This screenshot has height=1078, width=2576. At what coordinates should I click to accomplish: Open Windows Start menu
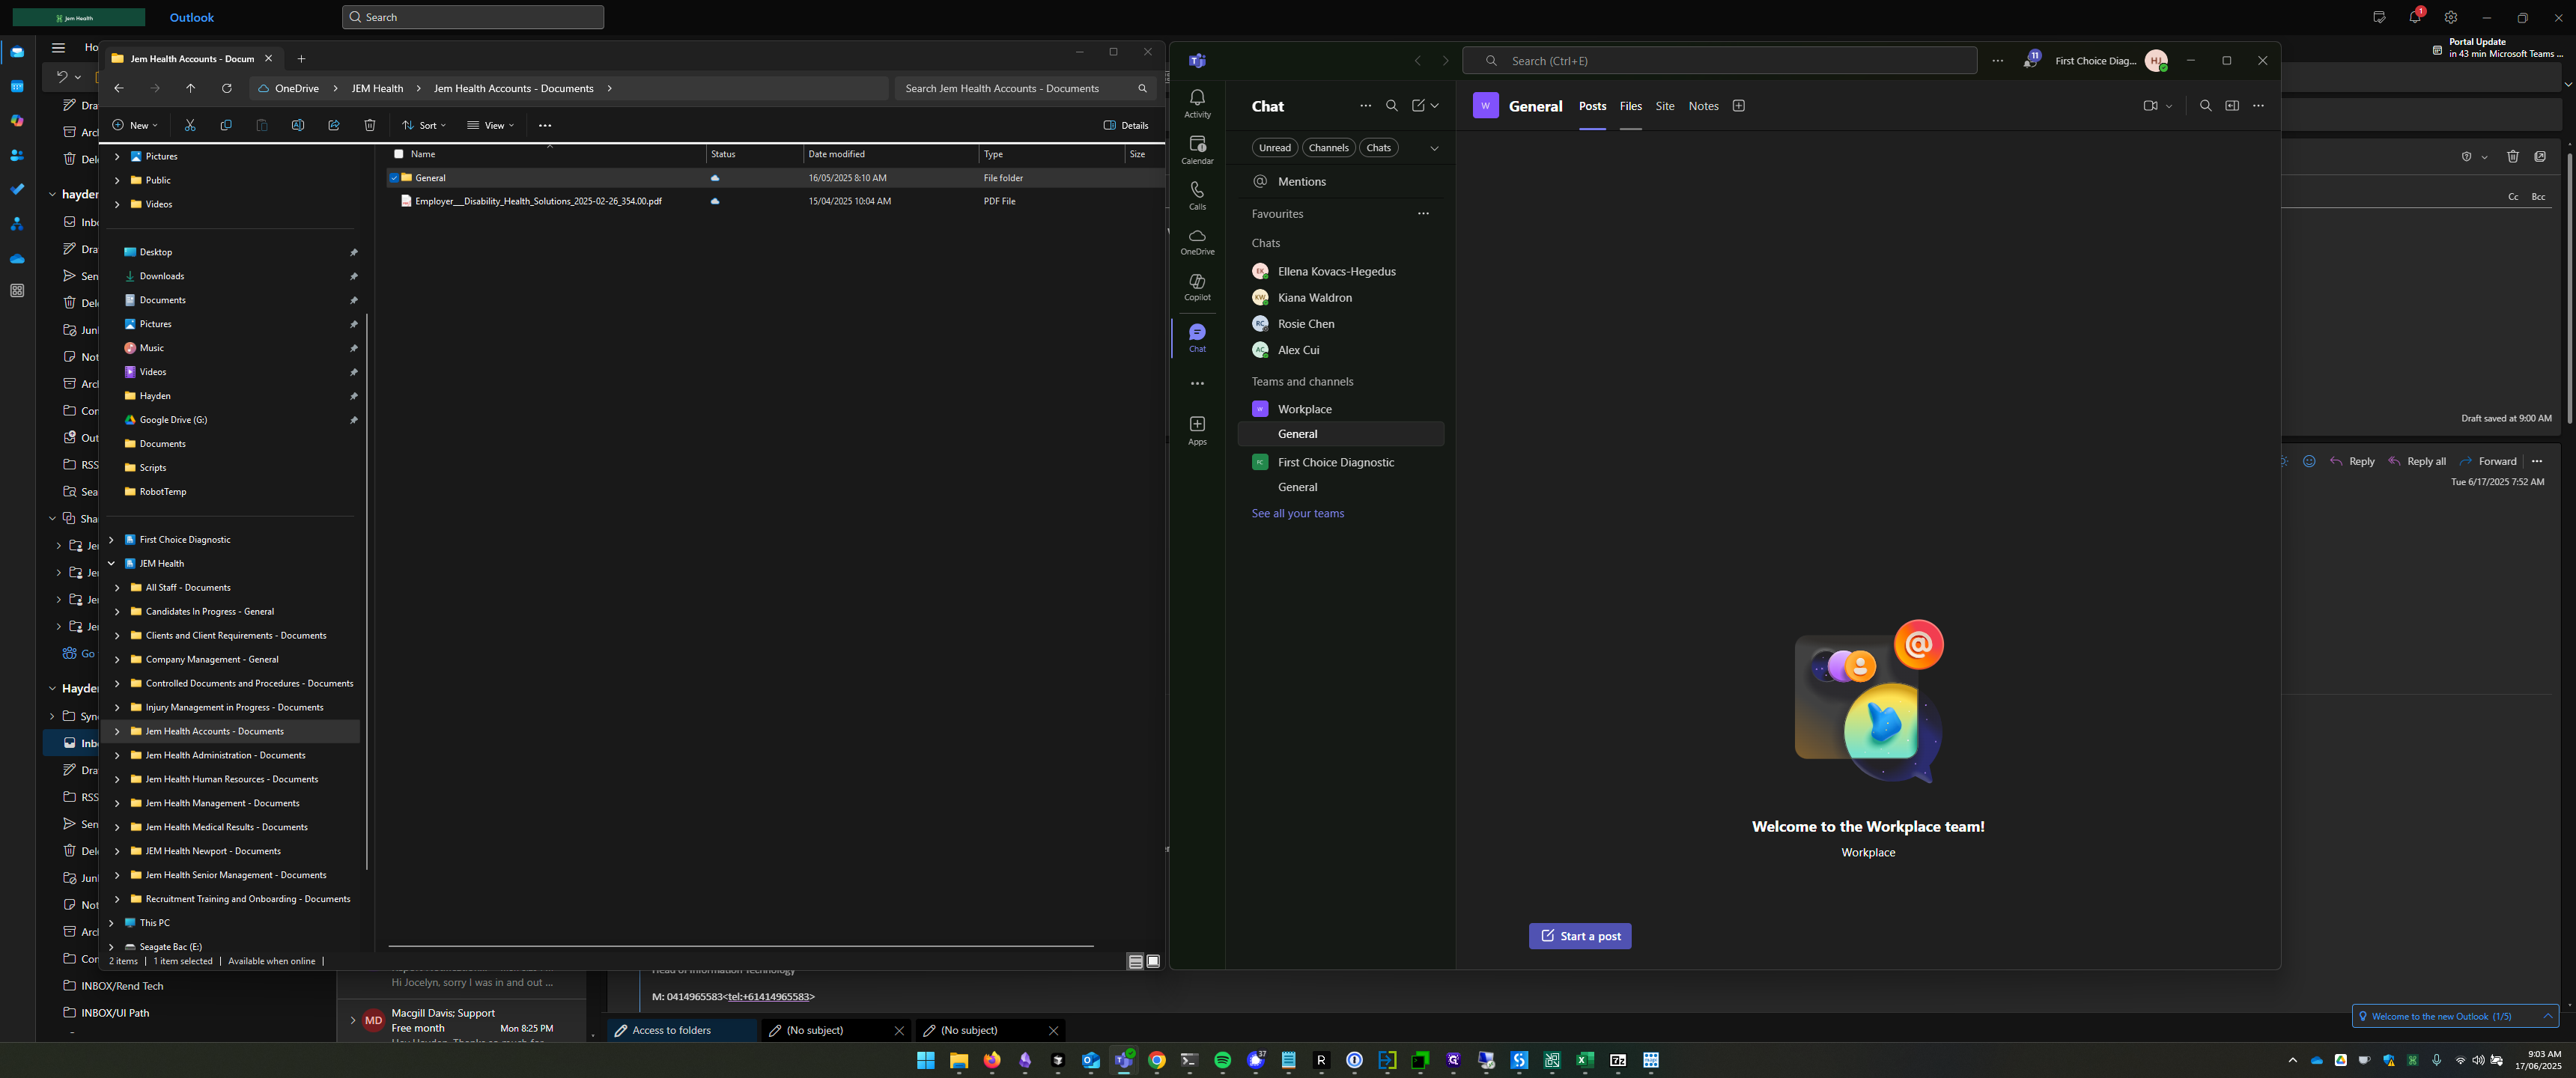[926, 1060]
